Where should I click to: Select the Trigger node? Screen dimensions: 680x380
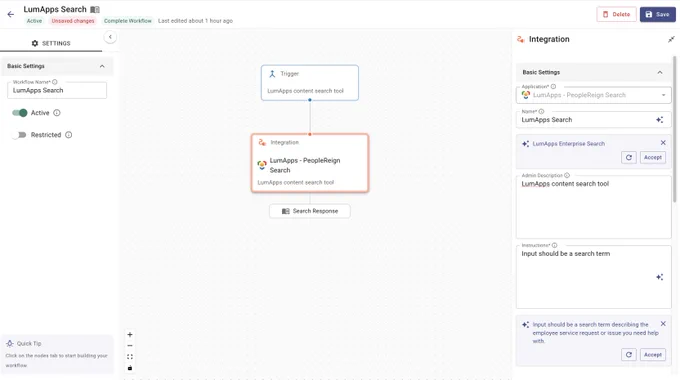click(310, 82)
